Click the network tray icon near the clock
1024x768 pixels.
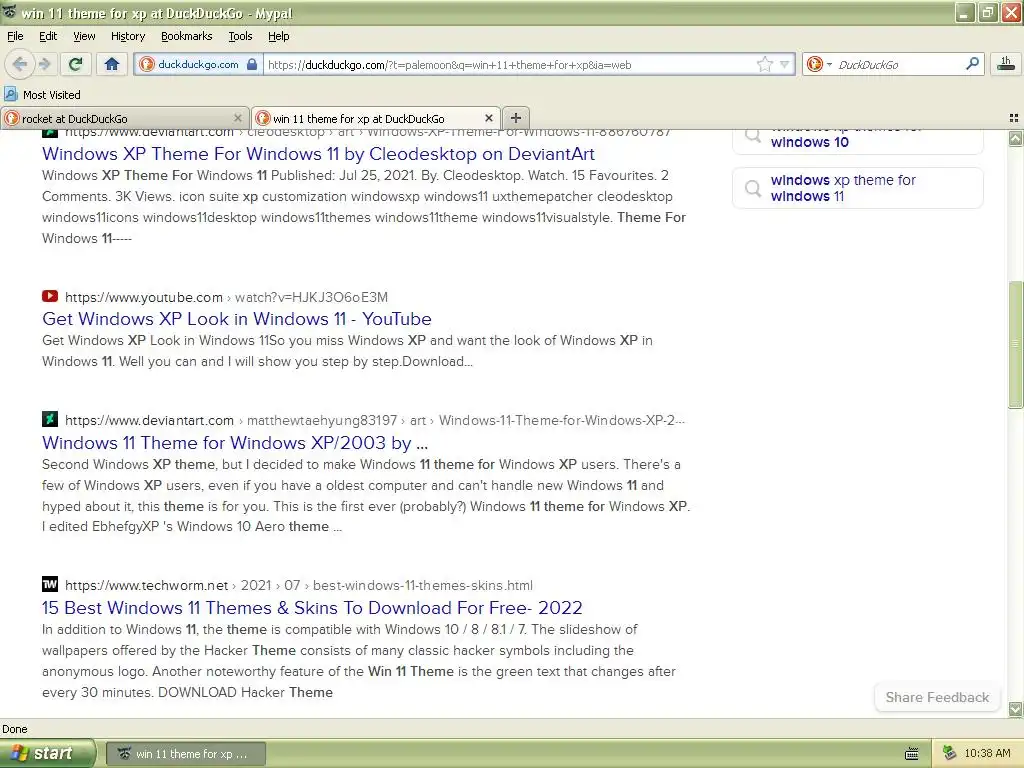click(950, 754)
